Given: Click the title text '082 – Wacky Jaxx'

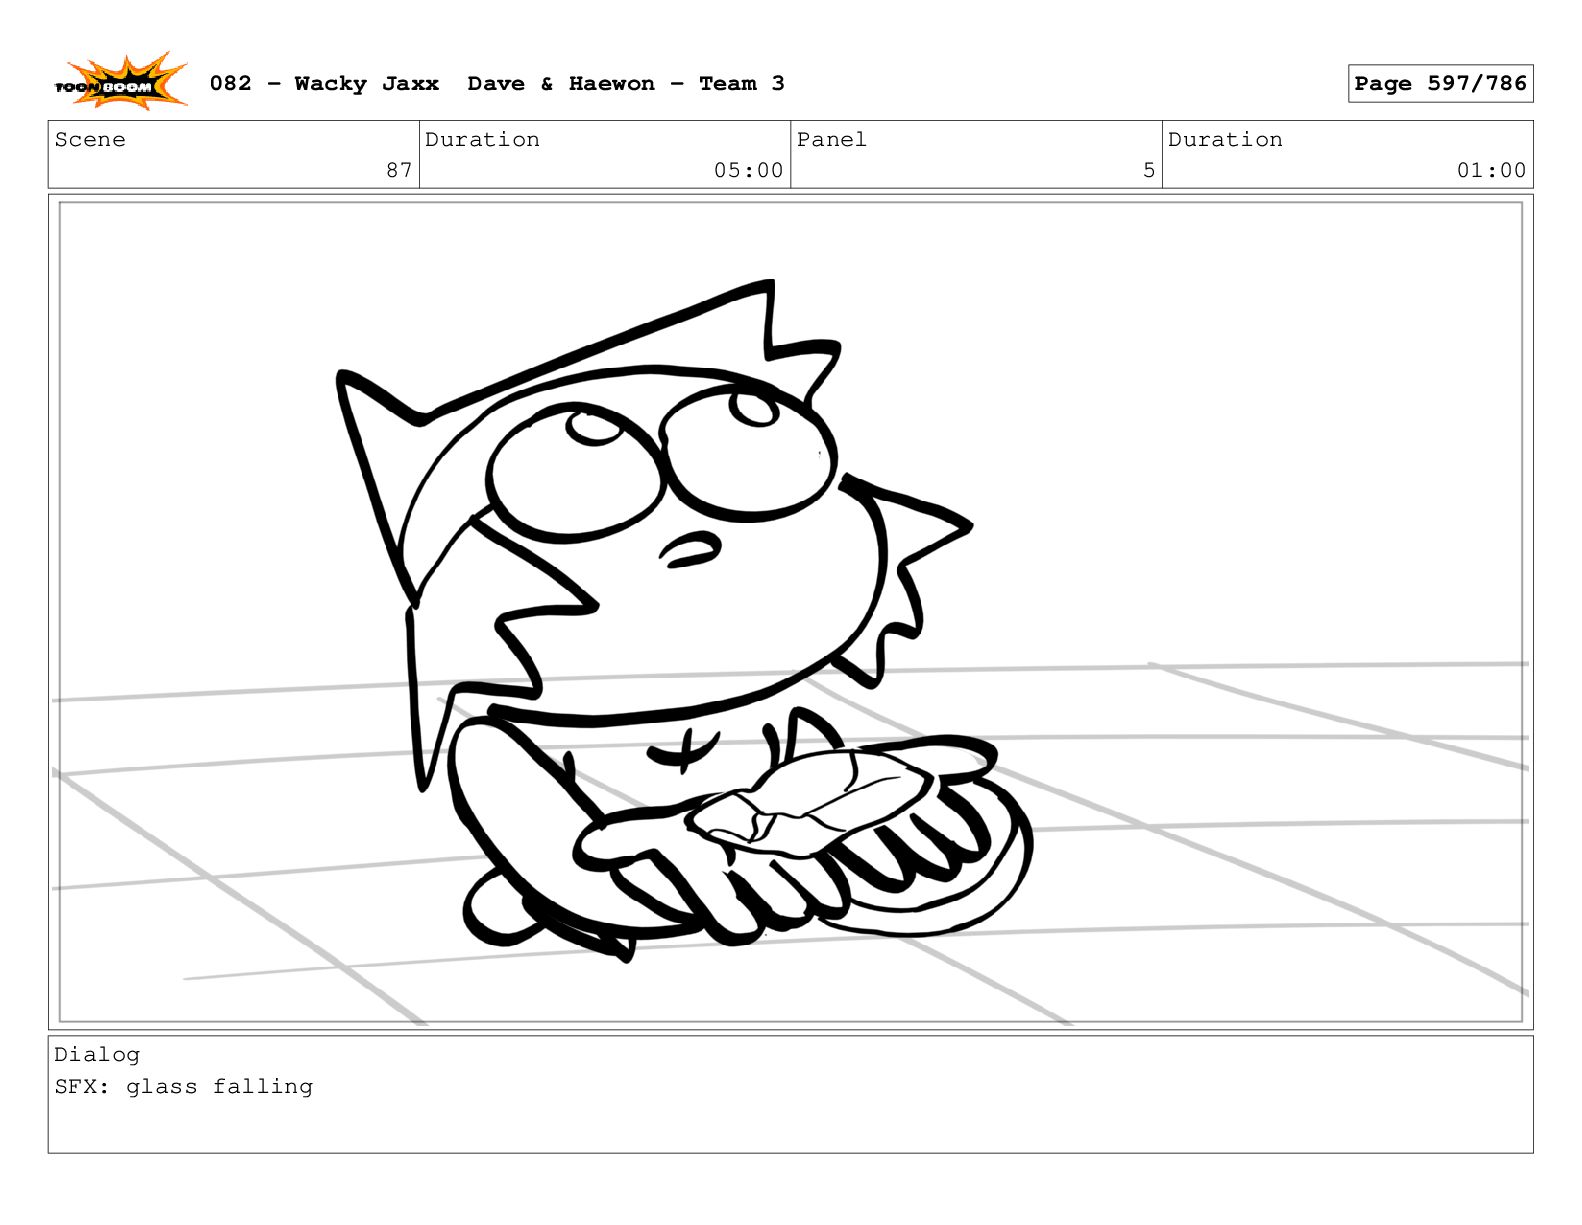Looking at the screenshot, I should tap(324, 84).
